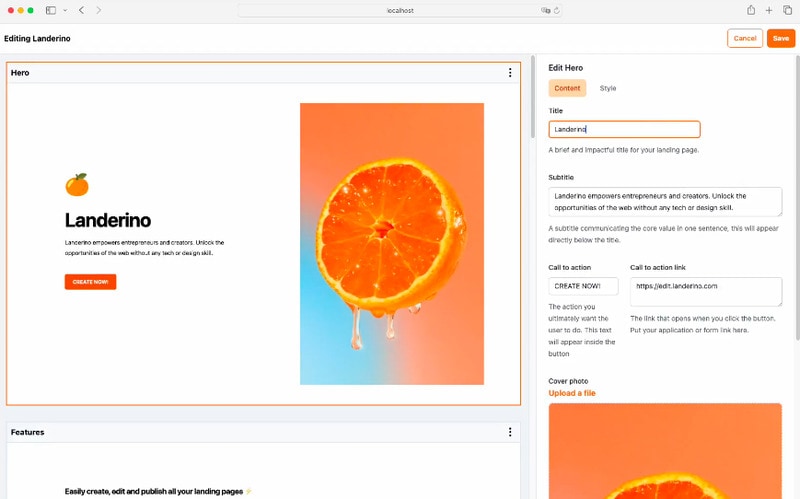Open a new tab with plus icon
Viewport: 800px width, 499px height.
[769, 10]
